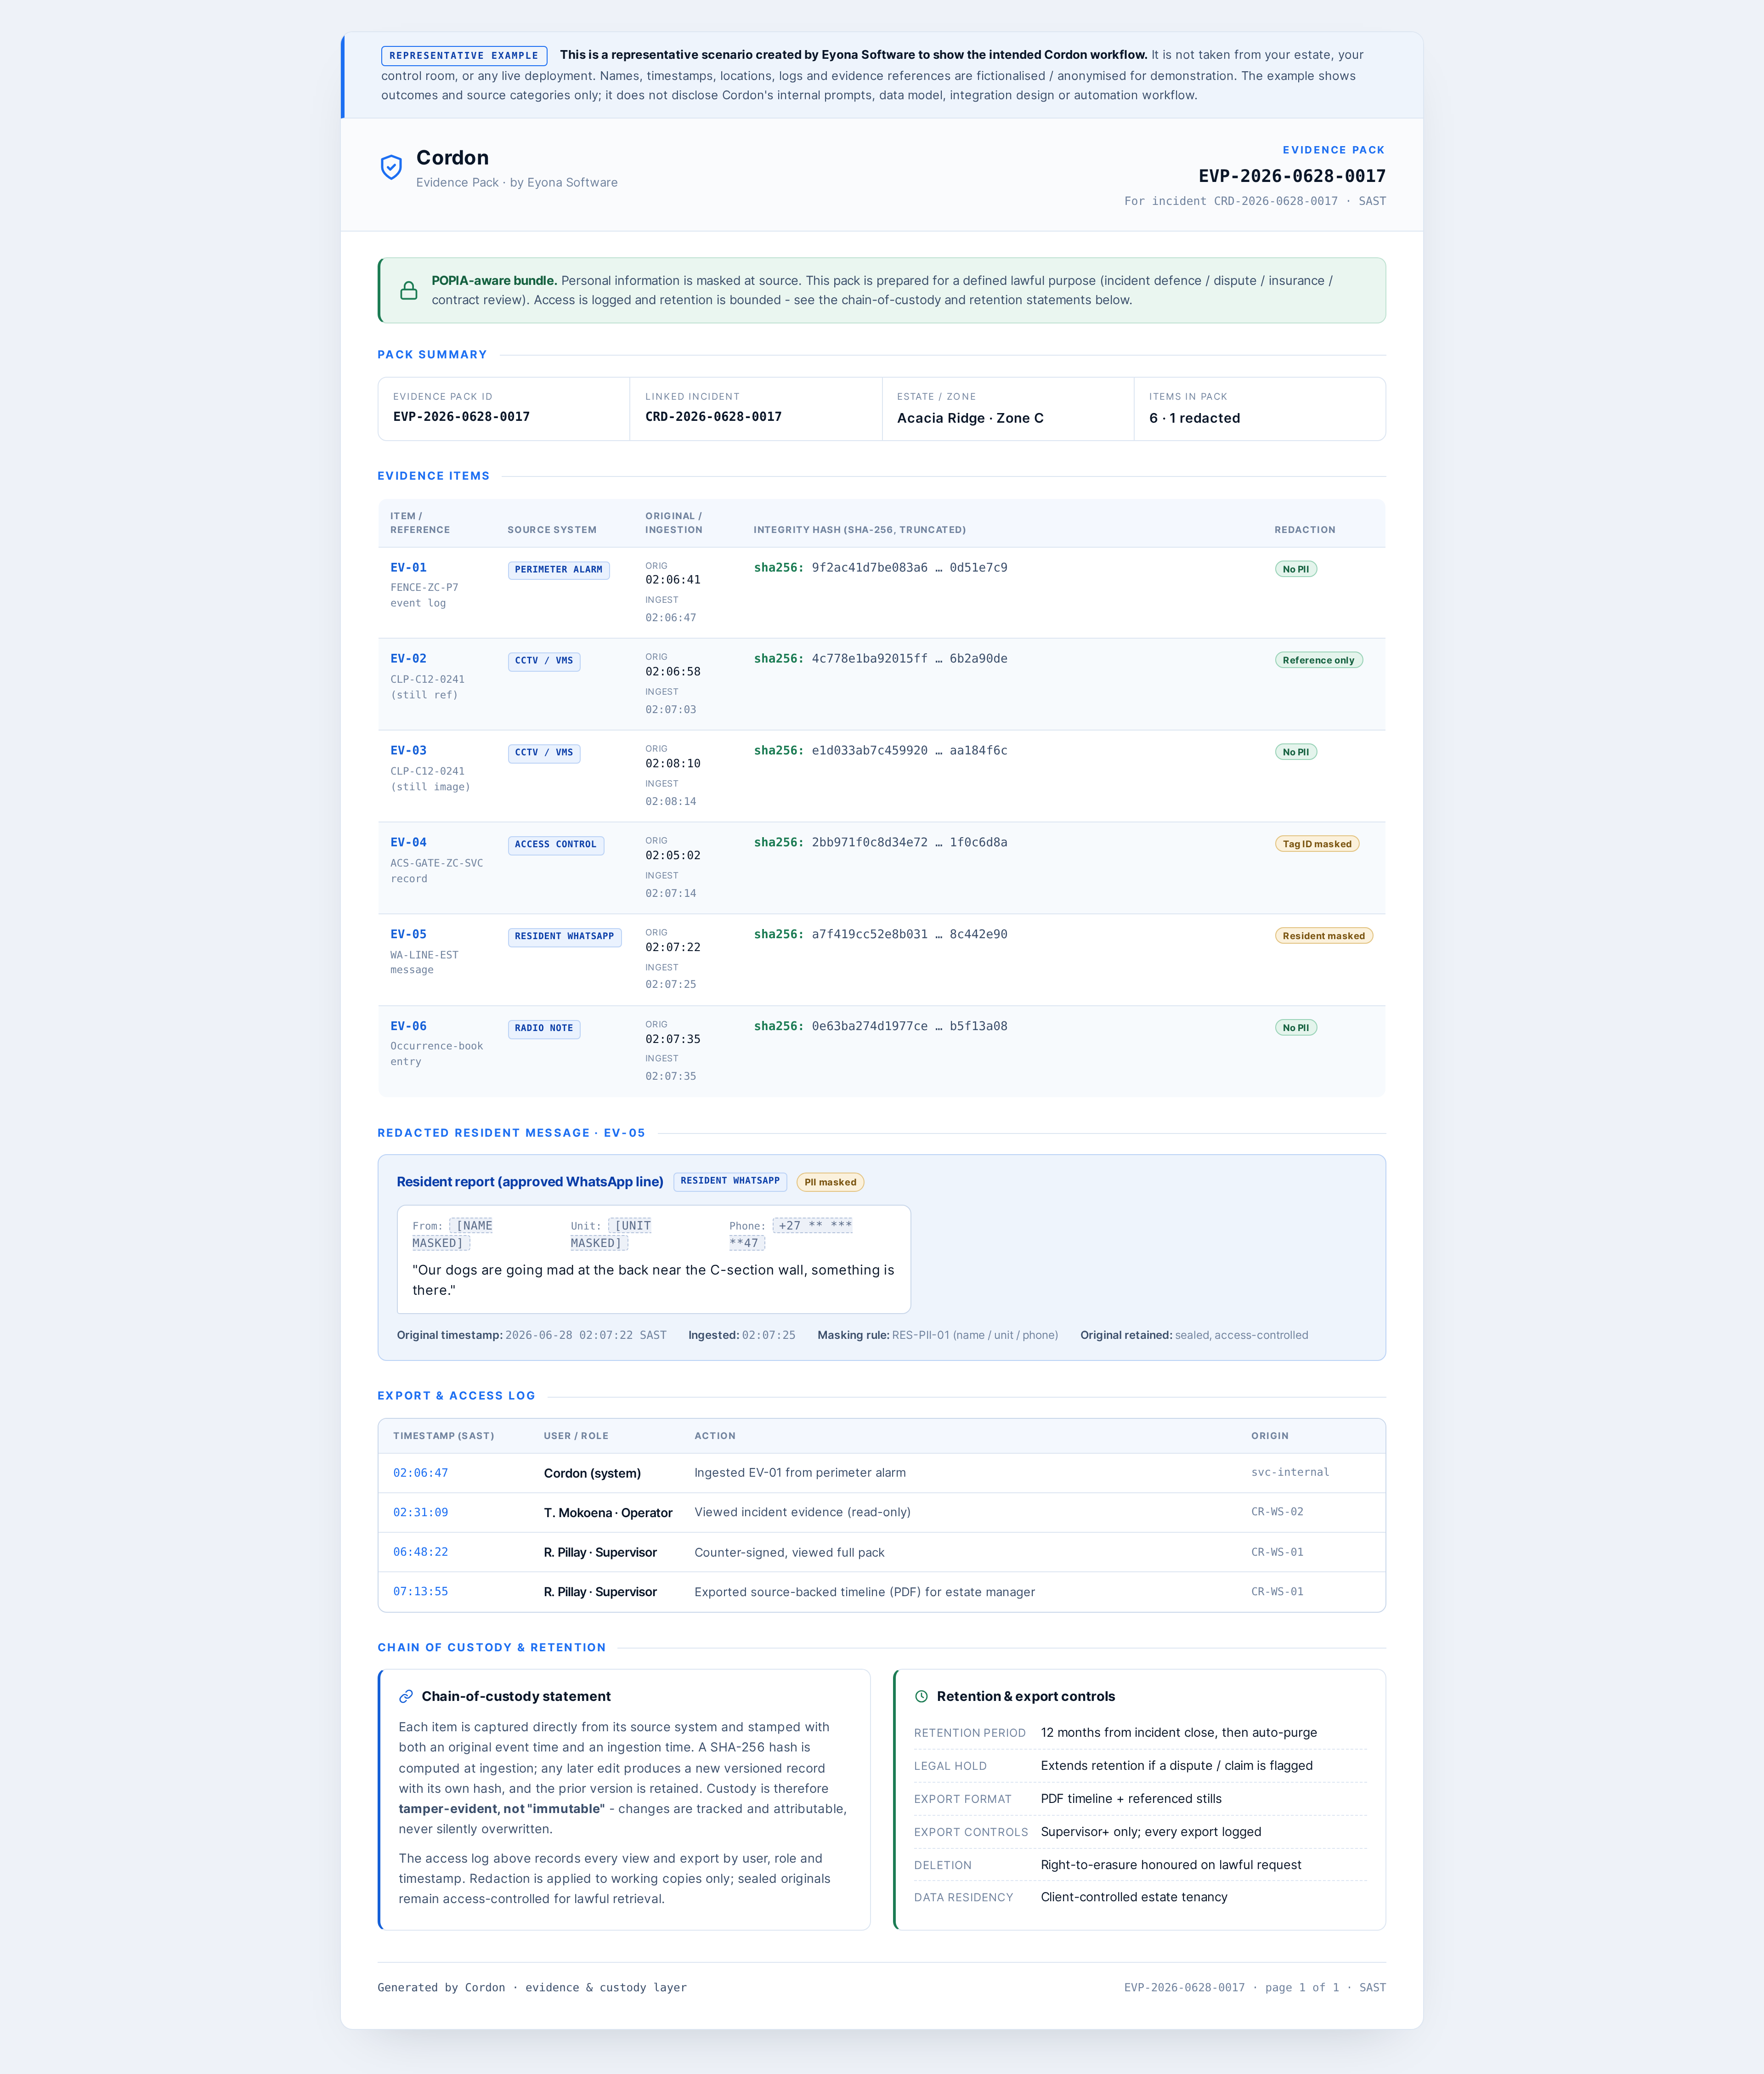Click the ACCESS CONTROL source tag
1764x2074 pixels.
(x=555, y=845)
